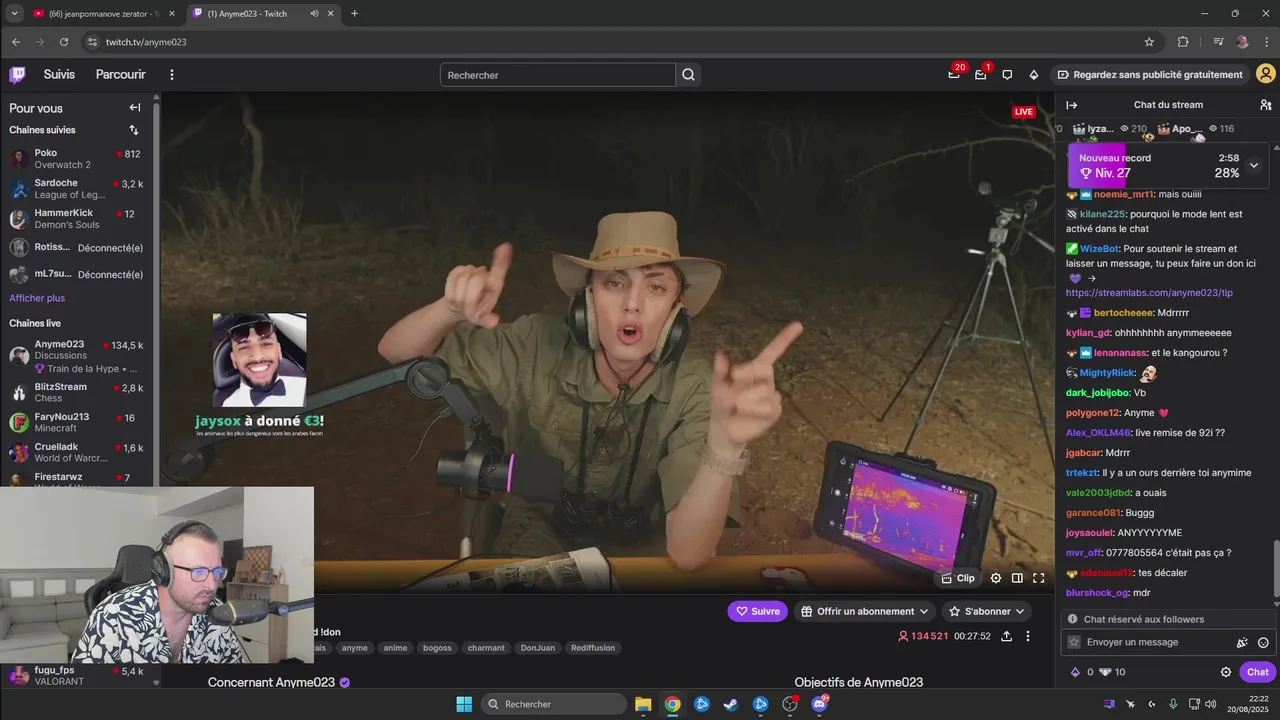
Task: Open Parcourir in Twitch nav
Action: 120,75
